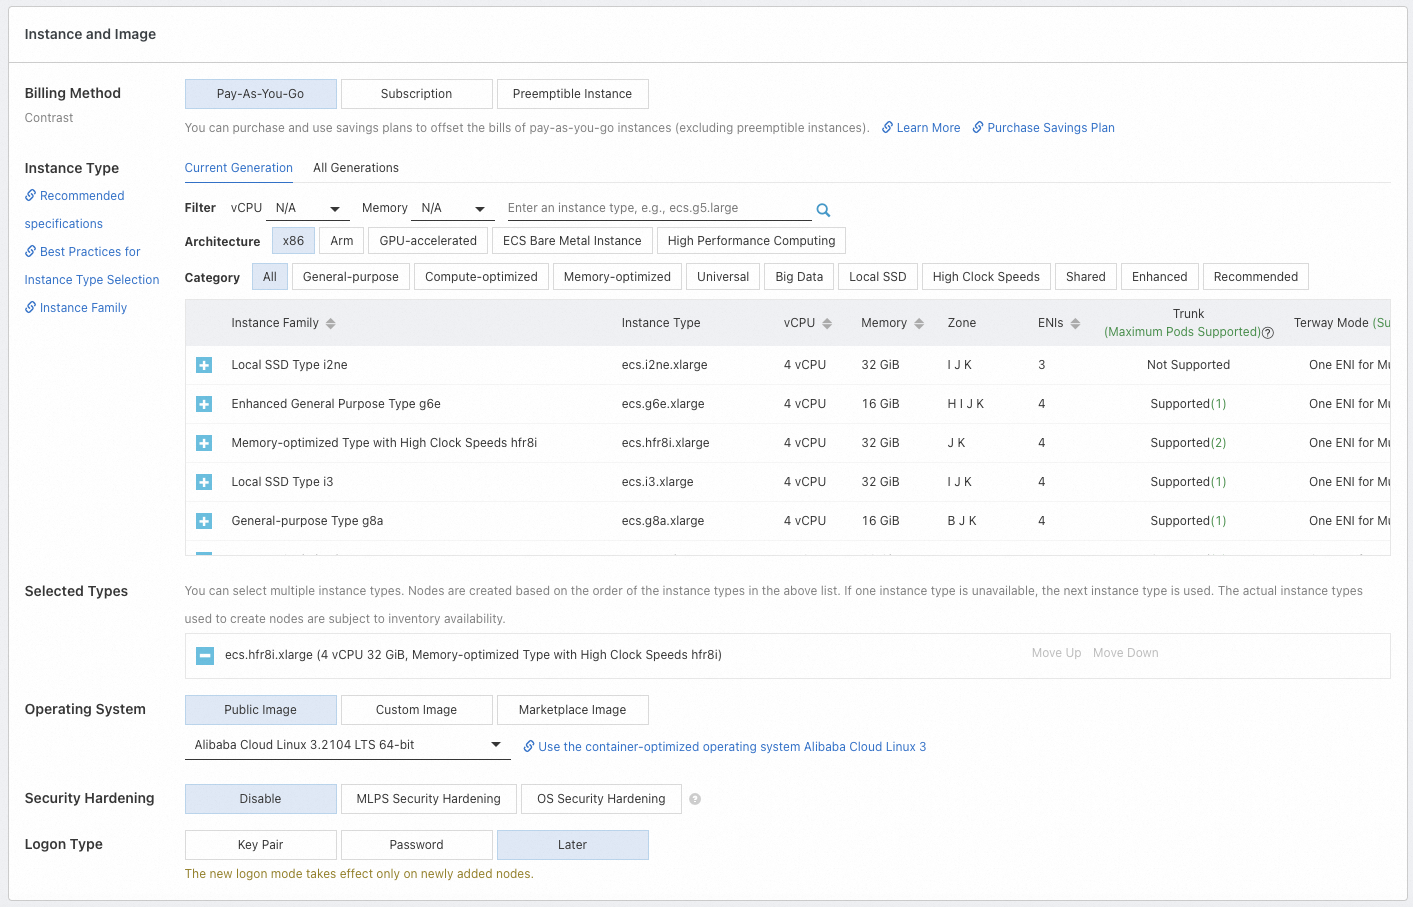
Task: Select Subscription billing method
Action: (417, 94)
